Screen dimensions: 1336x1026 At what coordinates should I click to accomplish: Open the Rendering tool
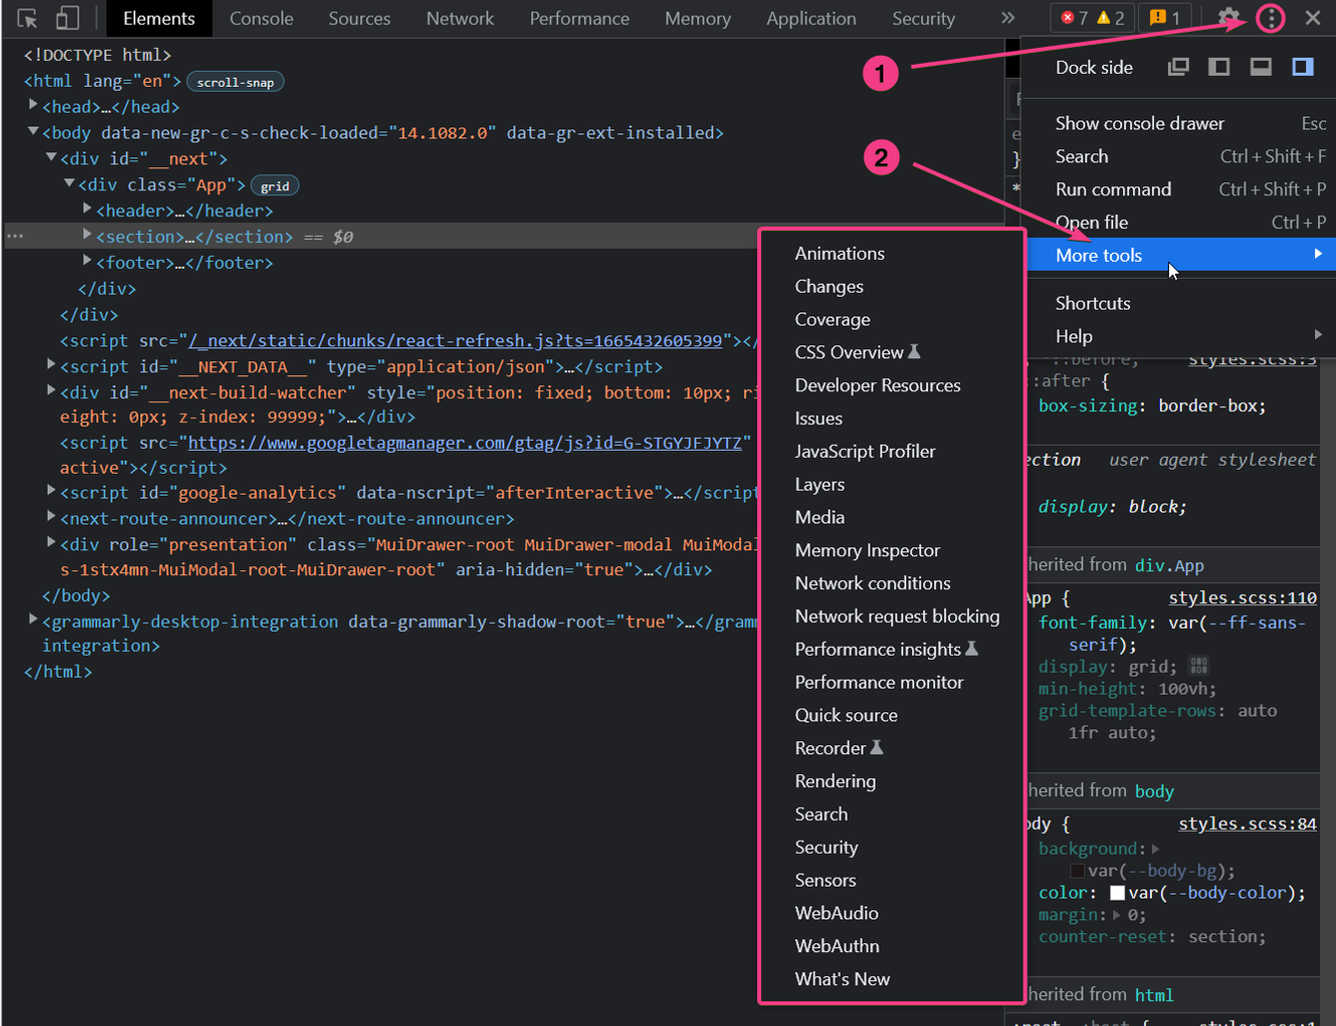(x=892, y=781)
